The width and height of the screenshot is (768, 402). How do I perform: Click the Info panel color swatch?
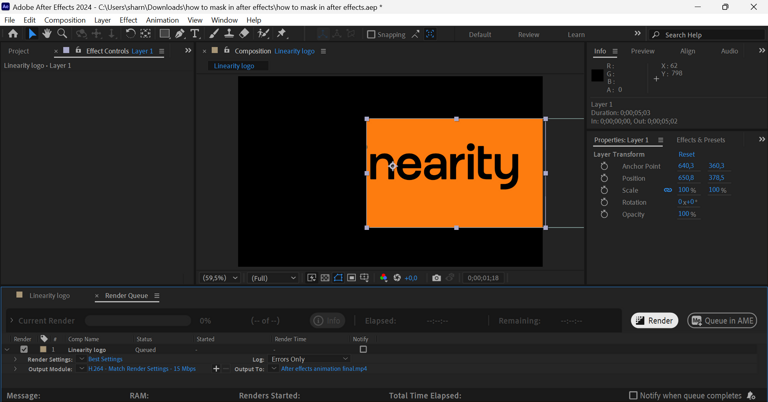point(597,75)
